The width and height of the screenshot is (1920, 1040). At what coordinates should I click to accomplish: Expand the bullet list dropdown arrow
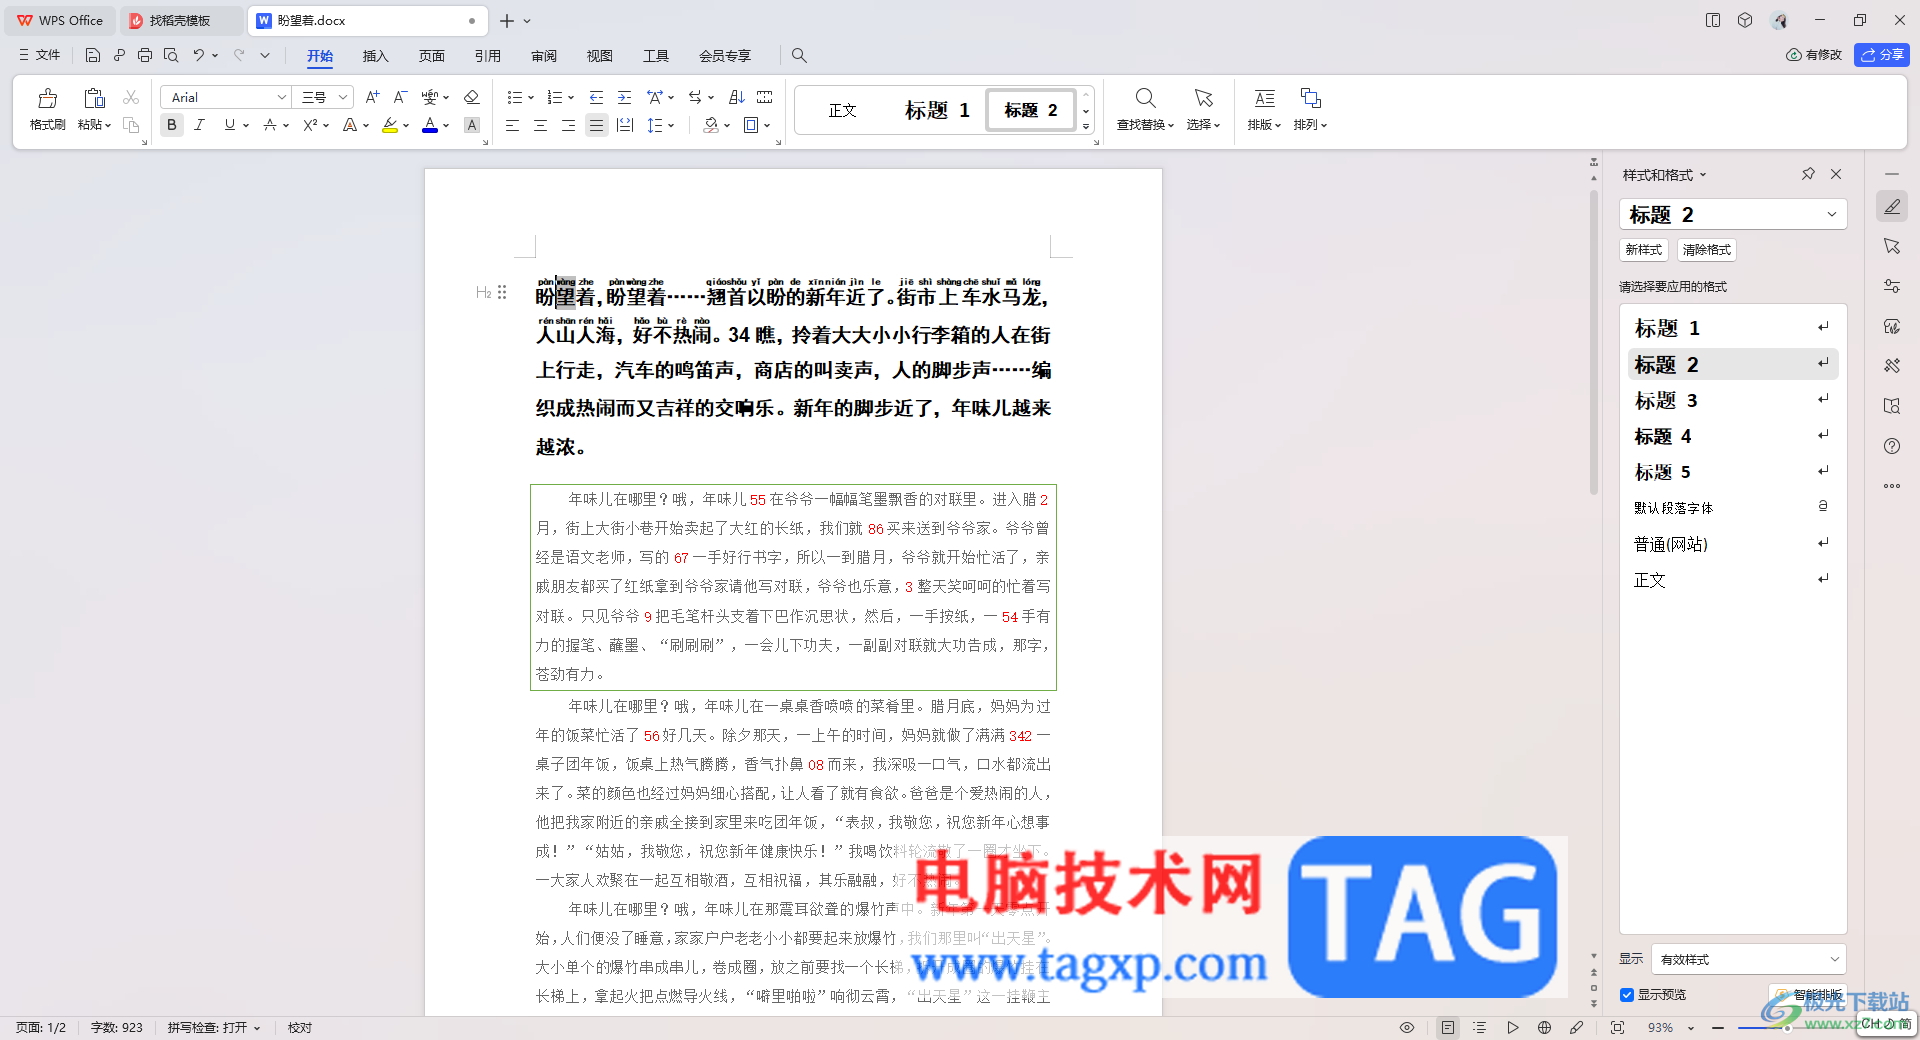(530, 97)
